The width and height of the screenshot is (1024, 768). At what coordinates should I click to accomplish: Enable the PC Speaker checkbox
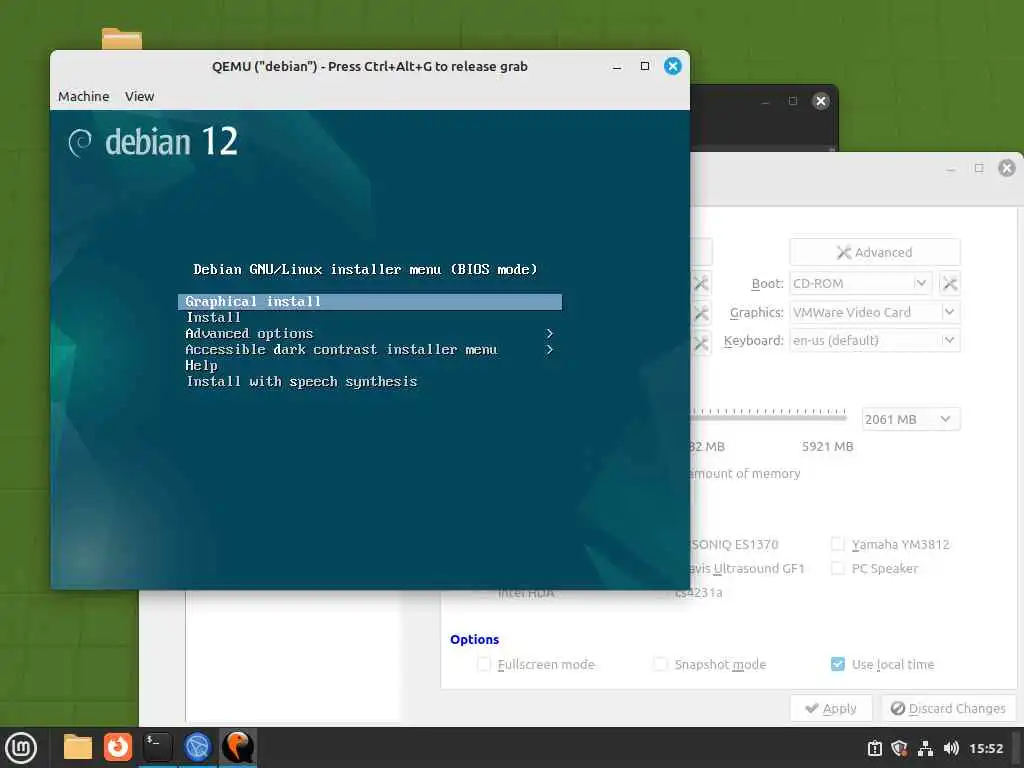coord(837,568)
